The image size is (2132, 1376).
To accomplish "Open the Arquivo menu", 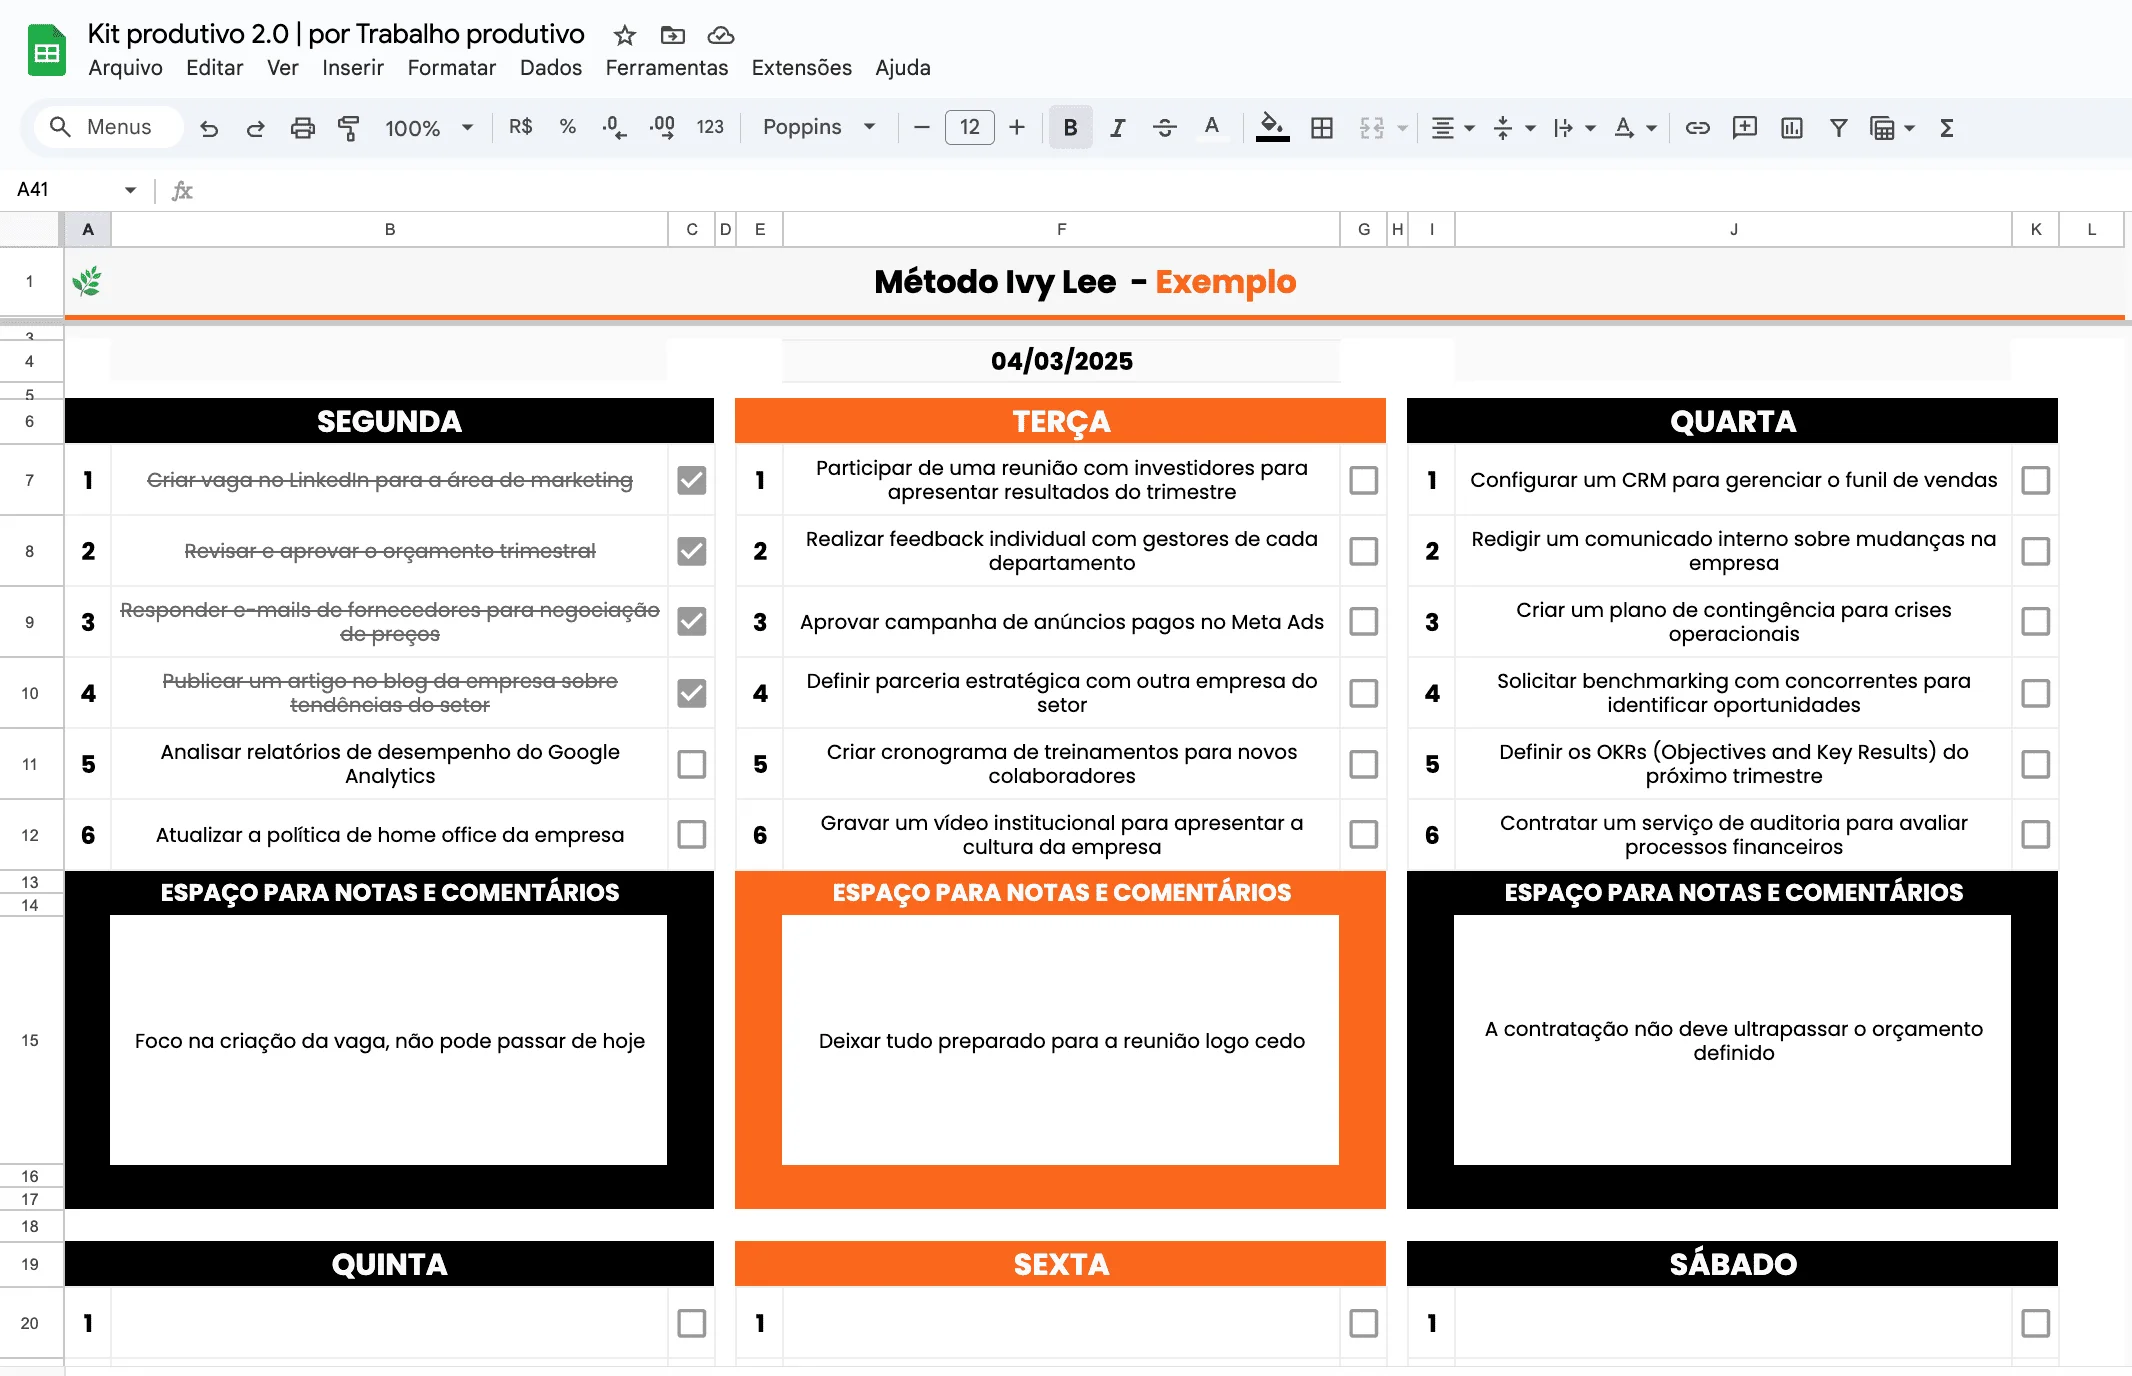I will (x=125, y=68).
